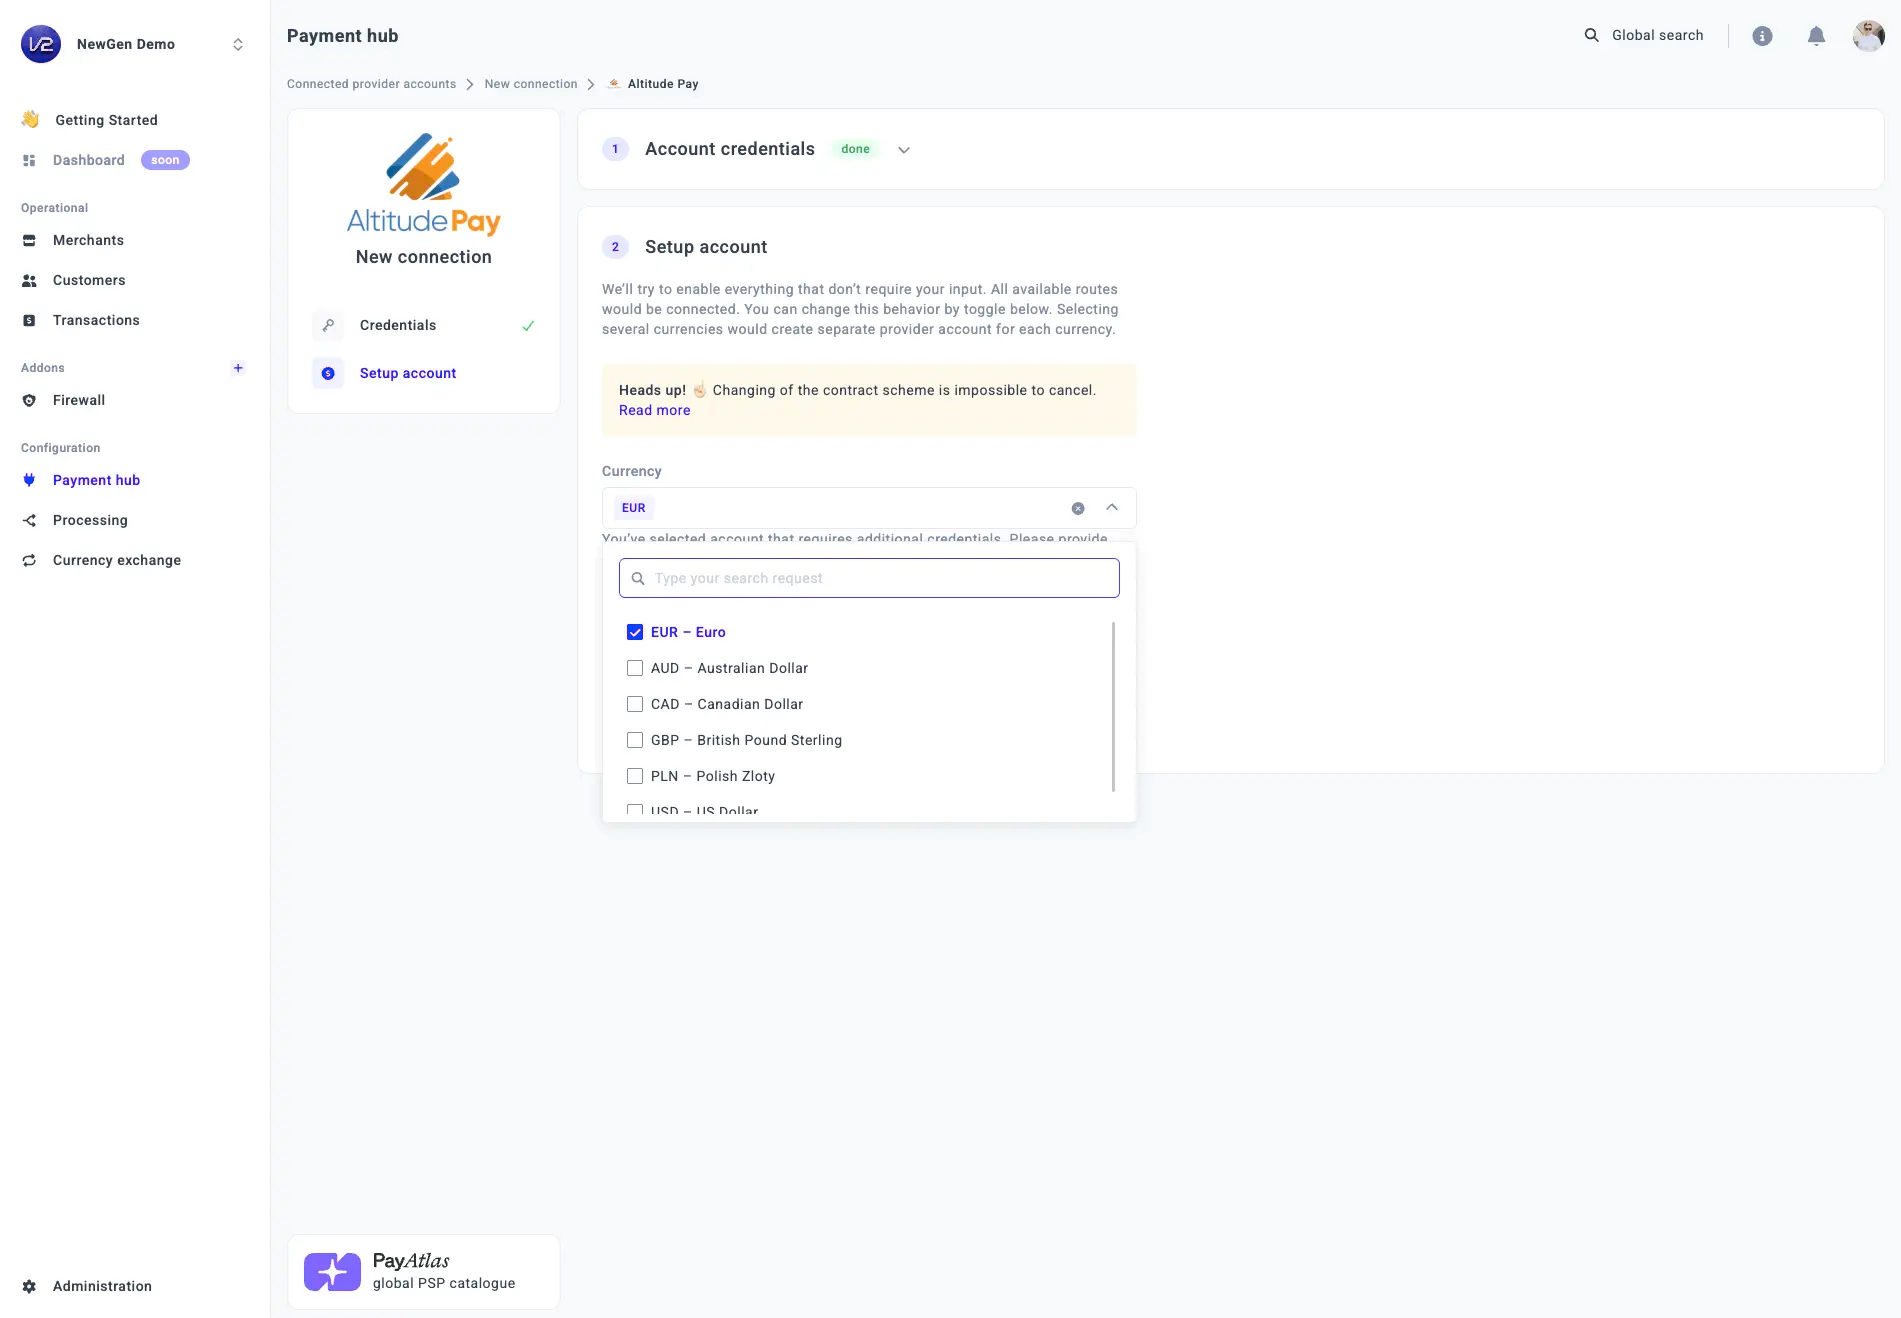Clear the selected EUR currency

1078,508
